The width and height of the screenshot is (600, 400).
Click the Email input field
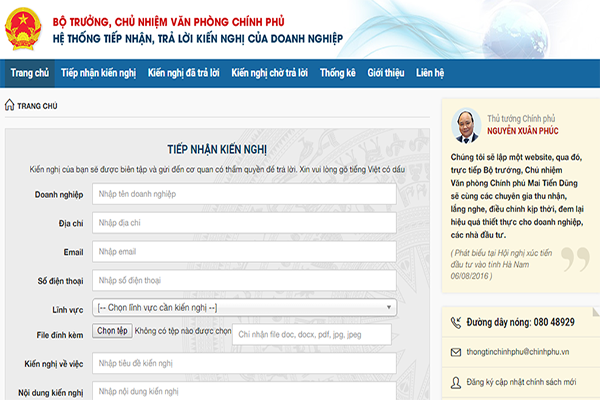pyautogui.click(x=244, y=251)
